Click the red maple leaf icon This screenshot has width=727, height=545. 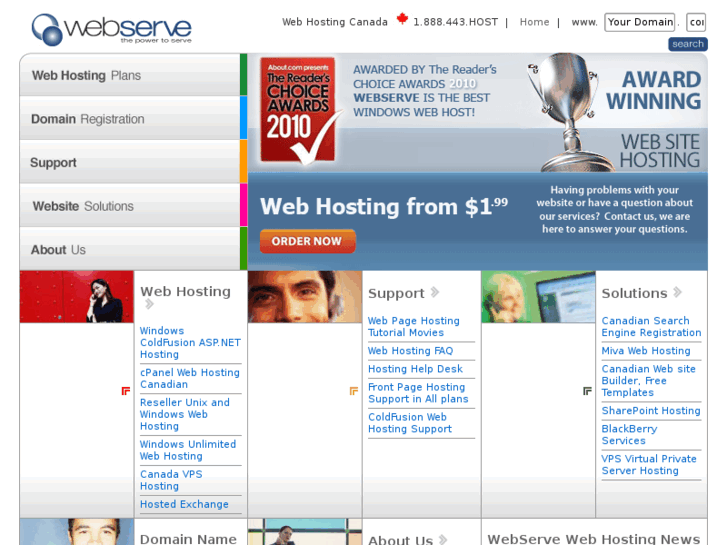pyautogui.click(x=402, y=19)
